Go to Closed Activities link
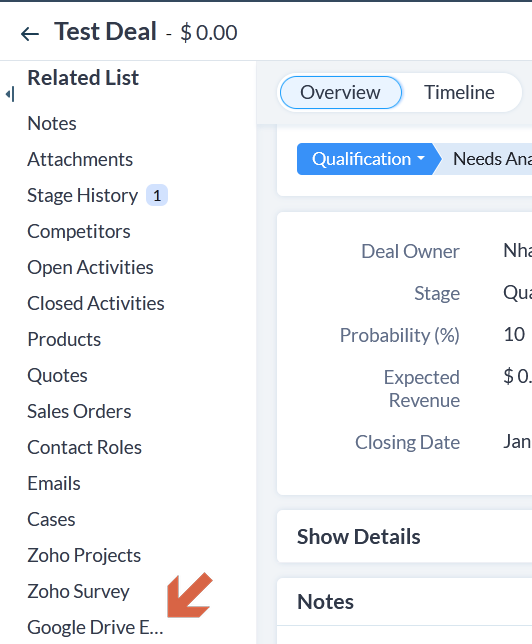The width and height of the screenshot is (532, 644). coord(96,304)
